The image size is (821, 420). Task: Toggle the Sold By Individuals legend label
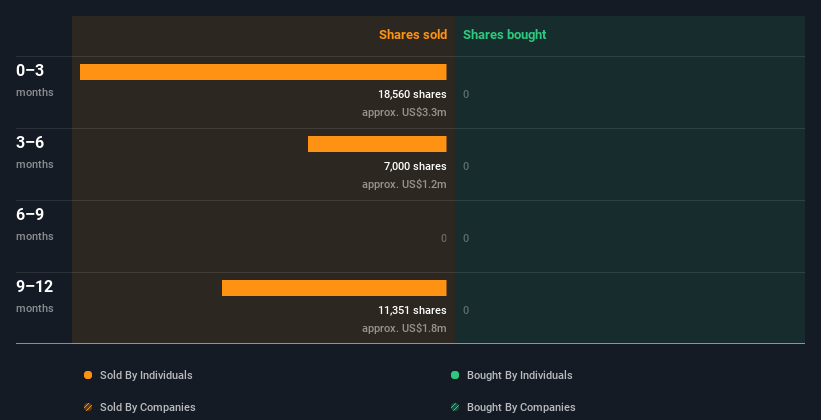point(146,375)
